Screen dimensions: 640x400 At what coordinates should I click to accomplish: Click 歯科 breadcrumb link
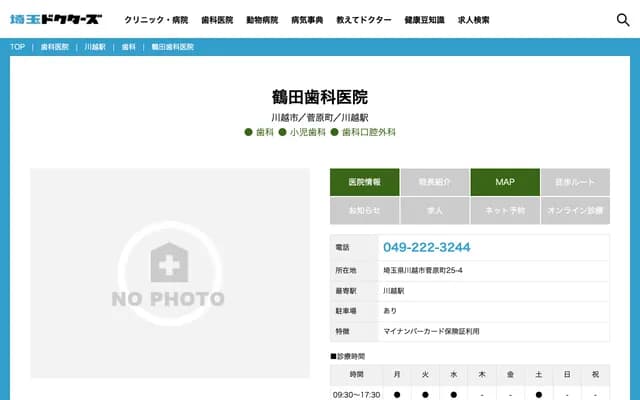(x=128, y=47)
